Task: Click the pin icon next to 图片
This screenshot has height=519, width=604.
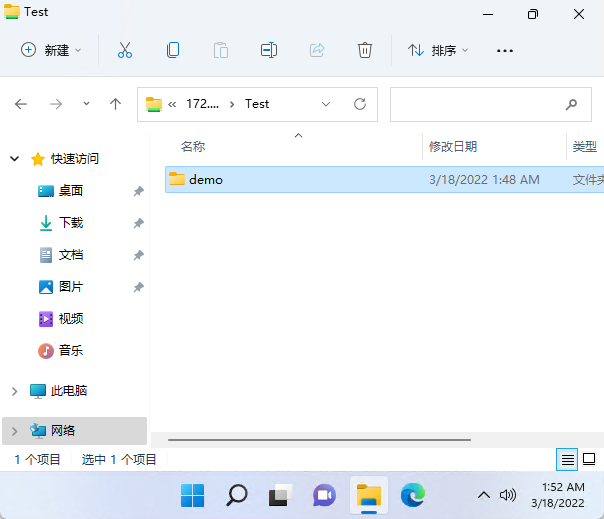Action: (139, 287)
